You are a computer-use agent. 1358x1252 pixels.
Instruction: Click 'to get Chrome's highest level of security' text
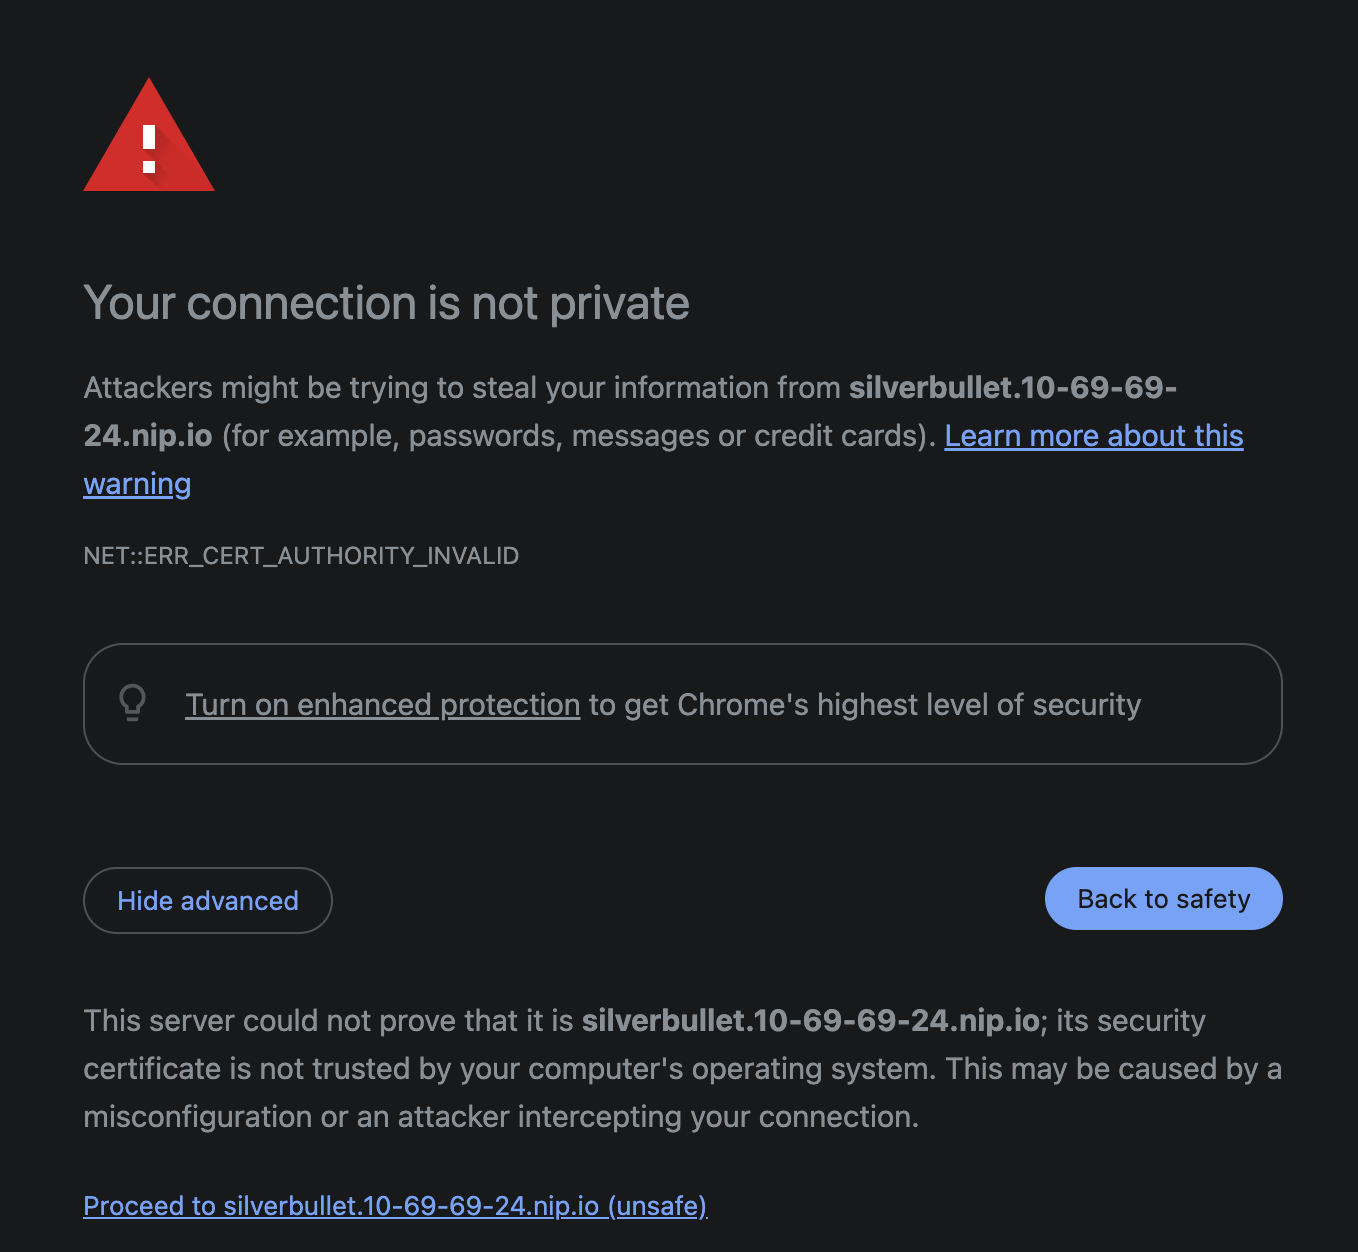click(x=865, y=705)
